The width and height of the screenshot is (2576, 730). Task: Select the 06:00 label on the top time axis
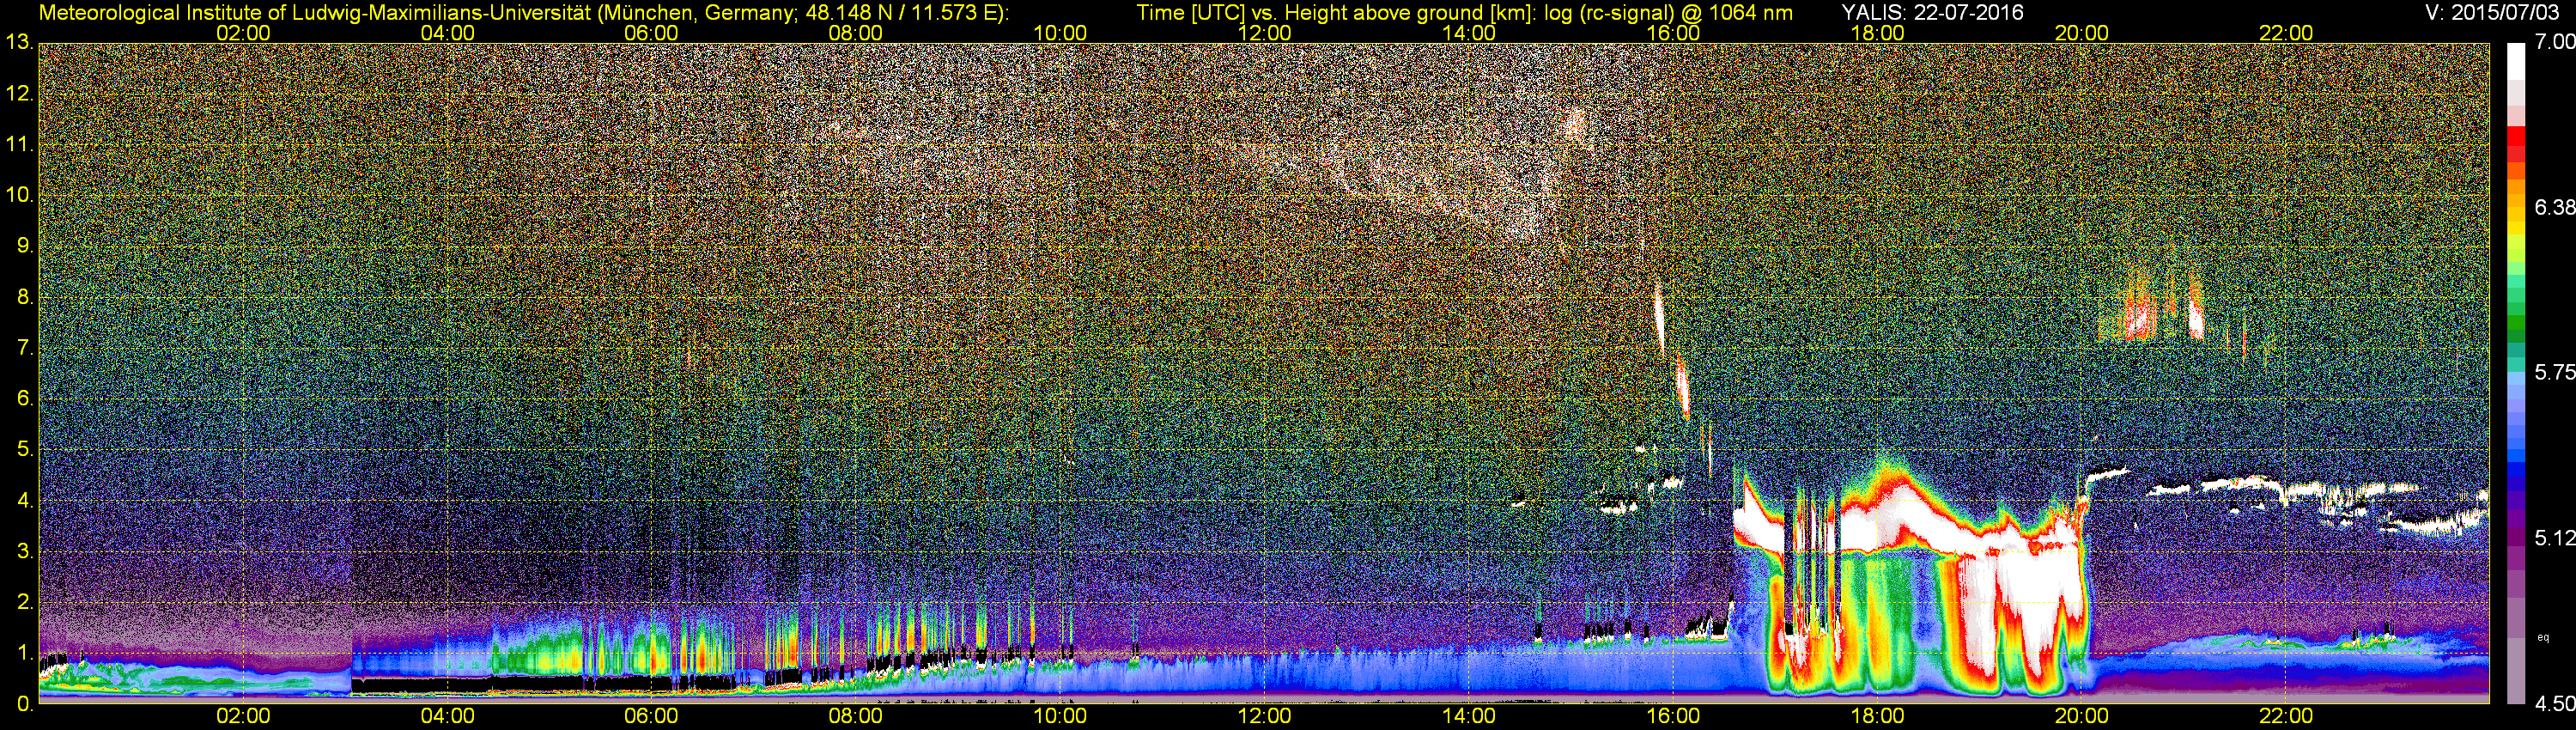[x=651, y=33]
